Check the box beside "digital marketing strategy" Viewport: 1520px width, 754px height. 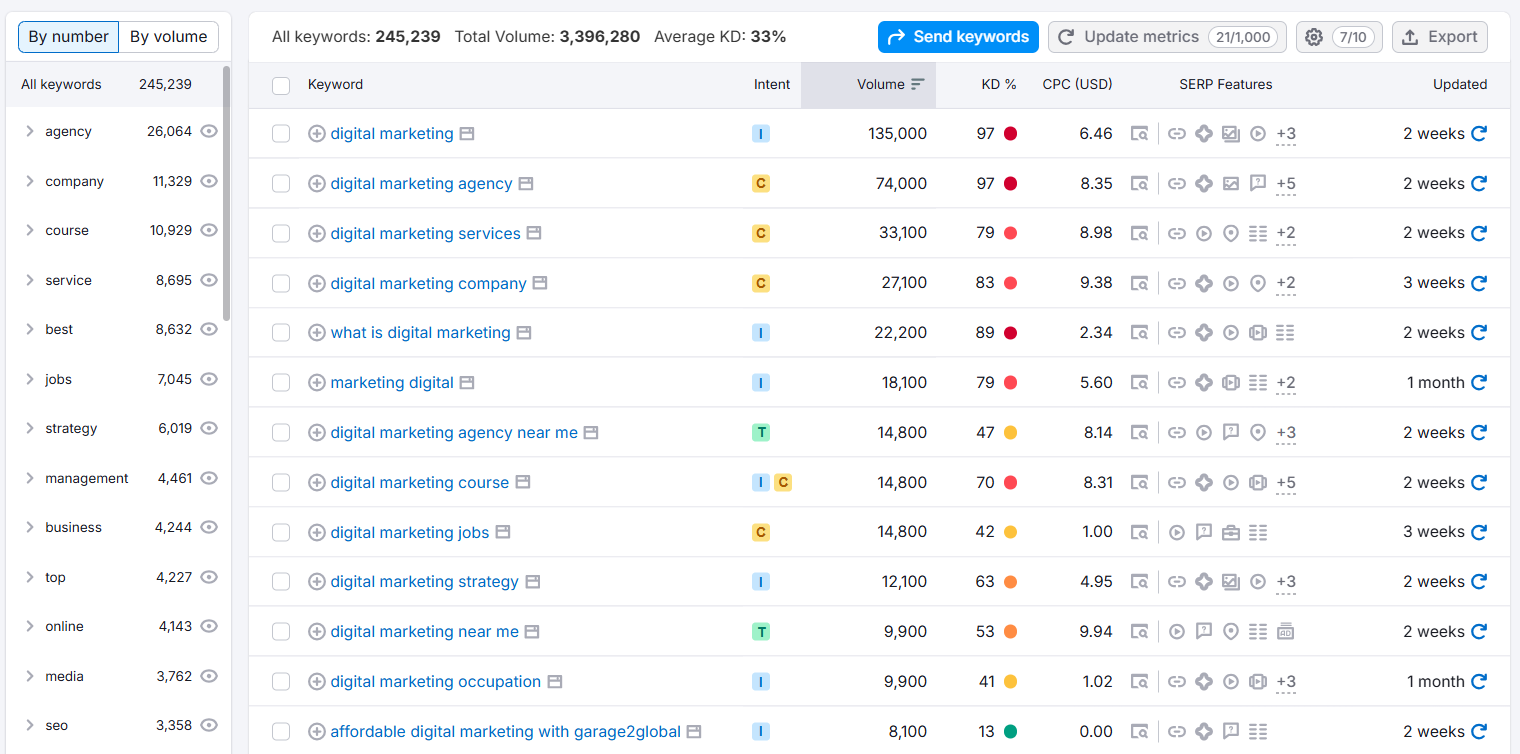point(281,581)
